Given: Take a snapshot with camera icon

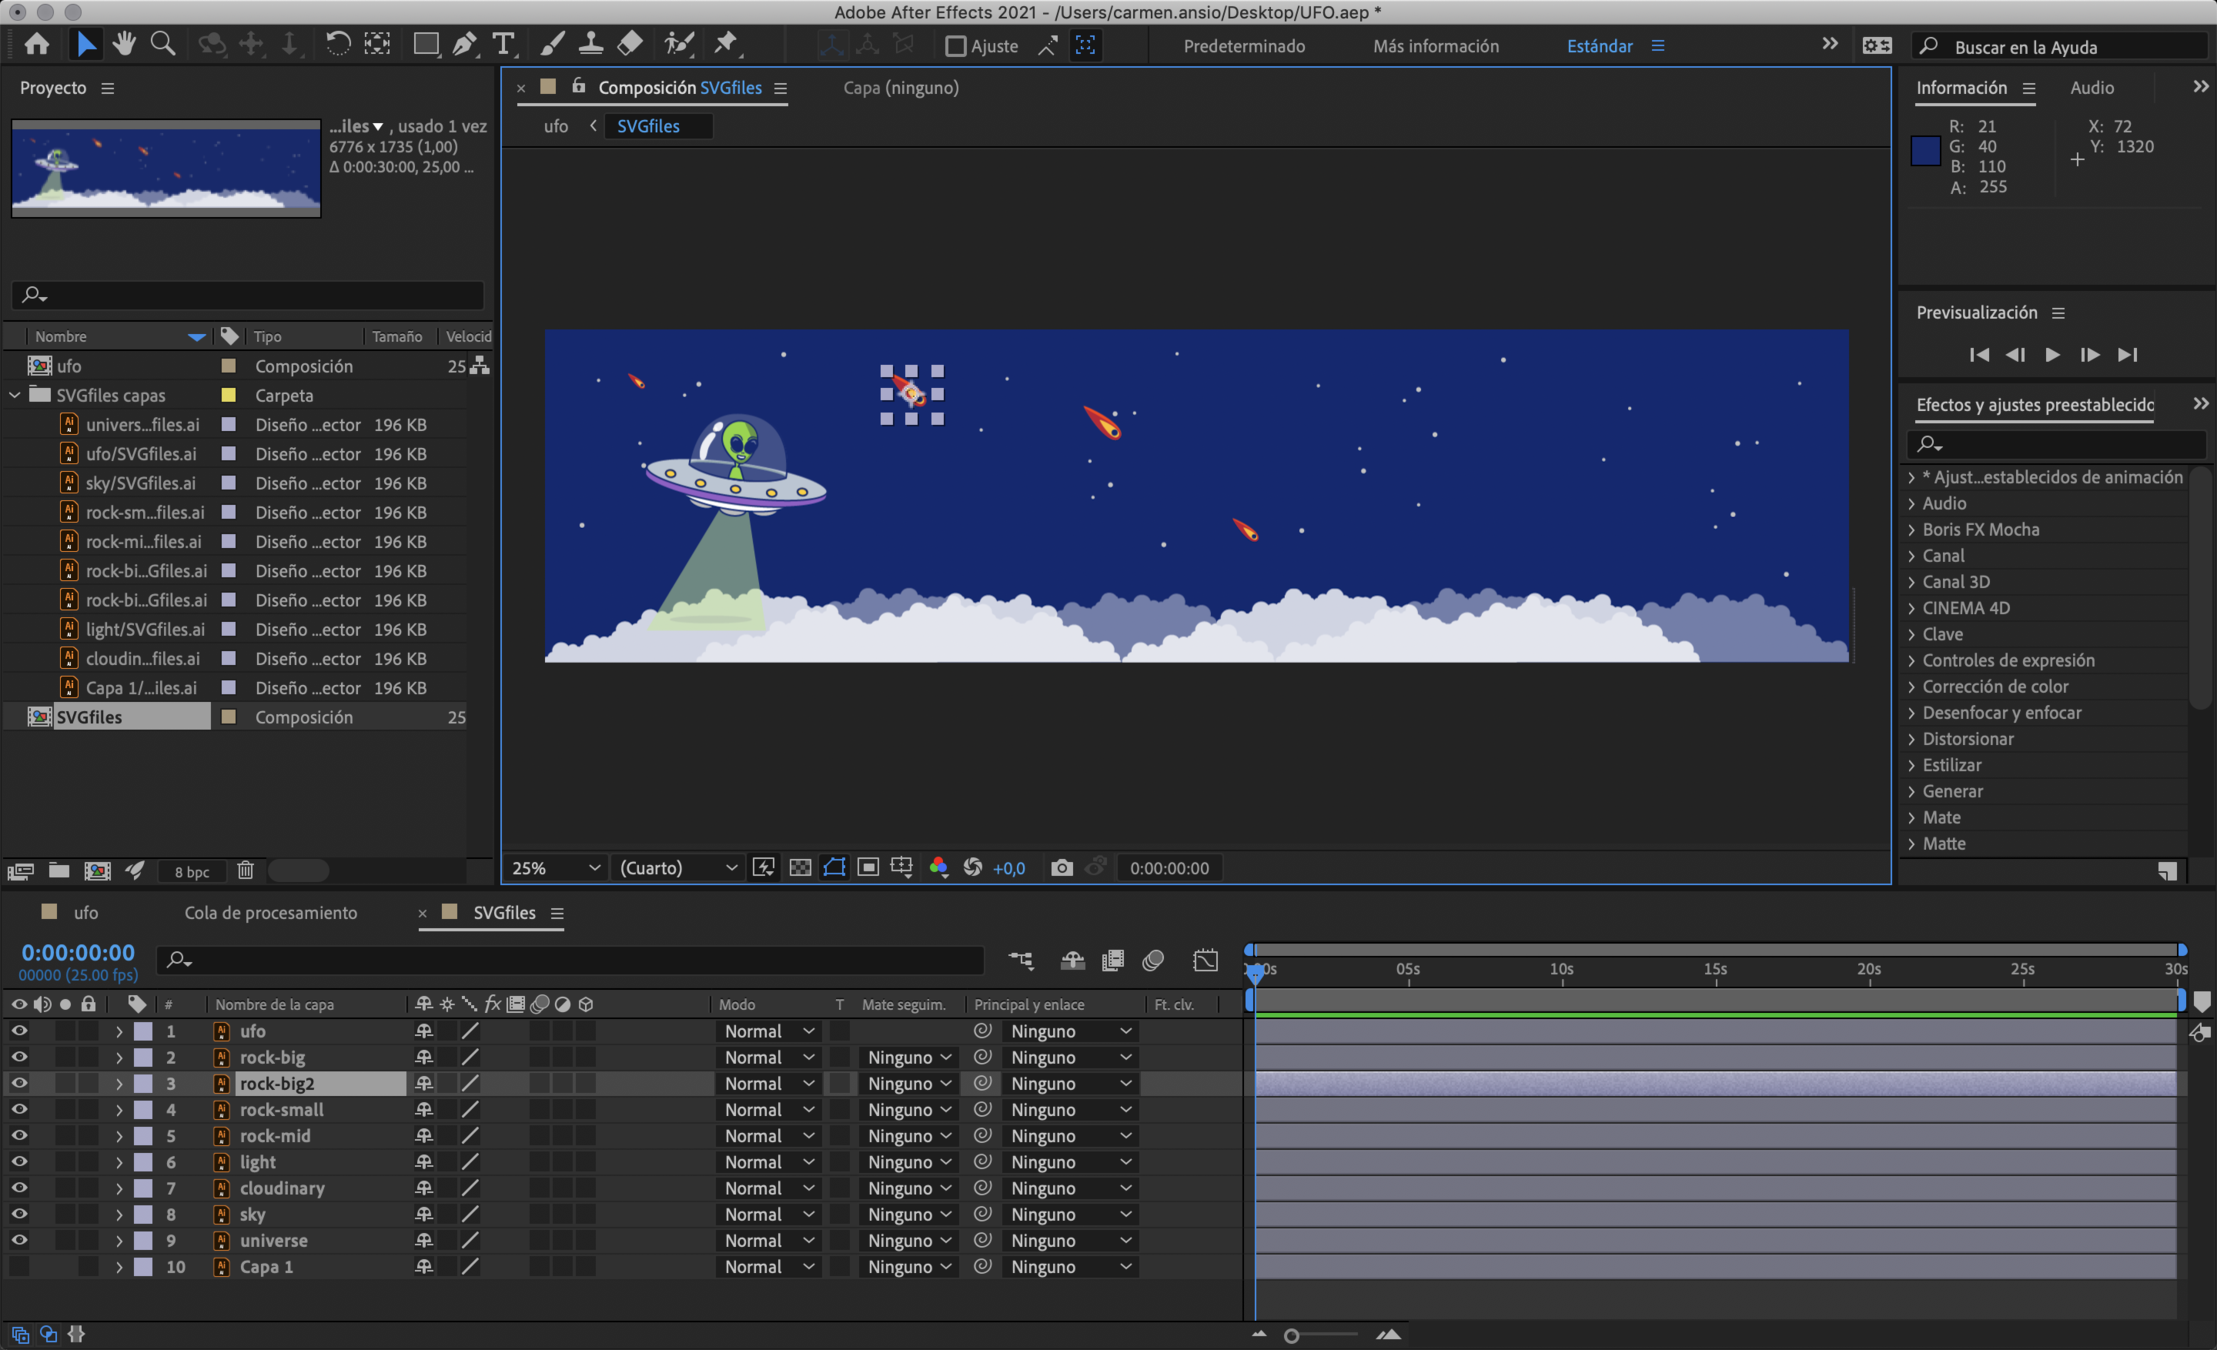Looking at the screenshot, I should click(1061, 868).
